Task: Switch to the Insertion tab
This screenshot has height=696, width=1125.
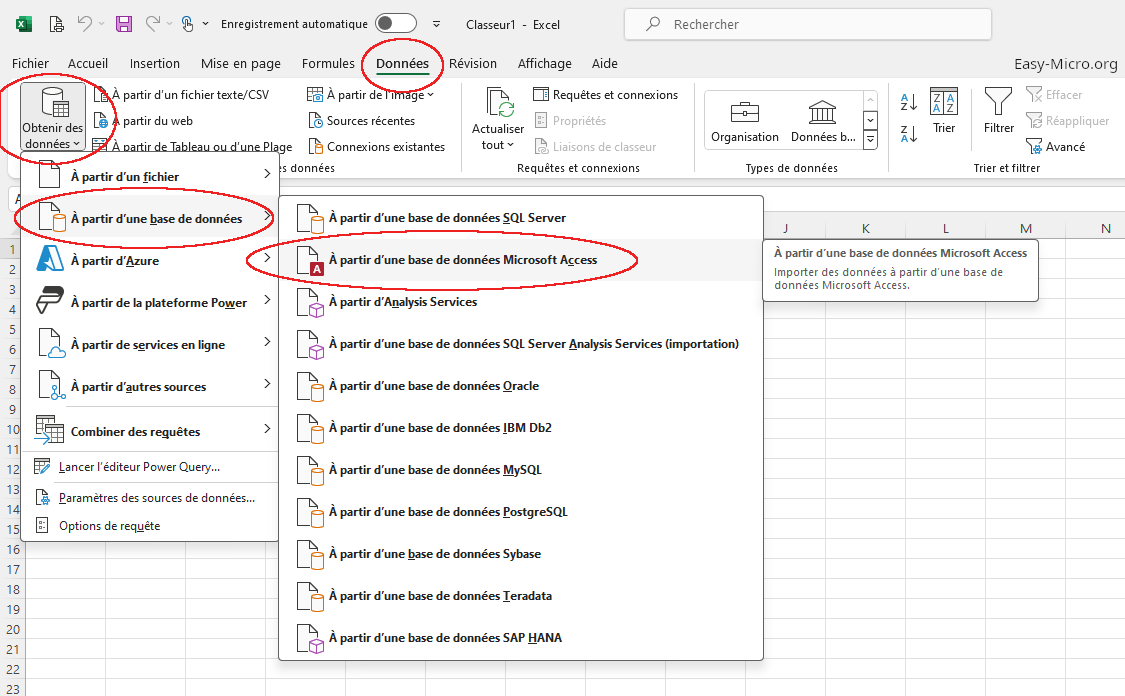Action: [x=155, y=63]
